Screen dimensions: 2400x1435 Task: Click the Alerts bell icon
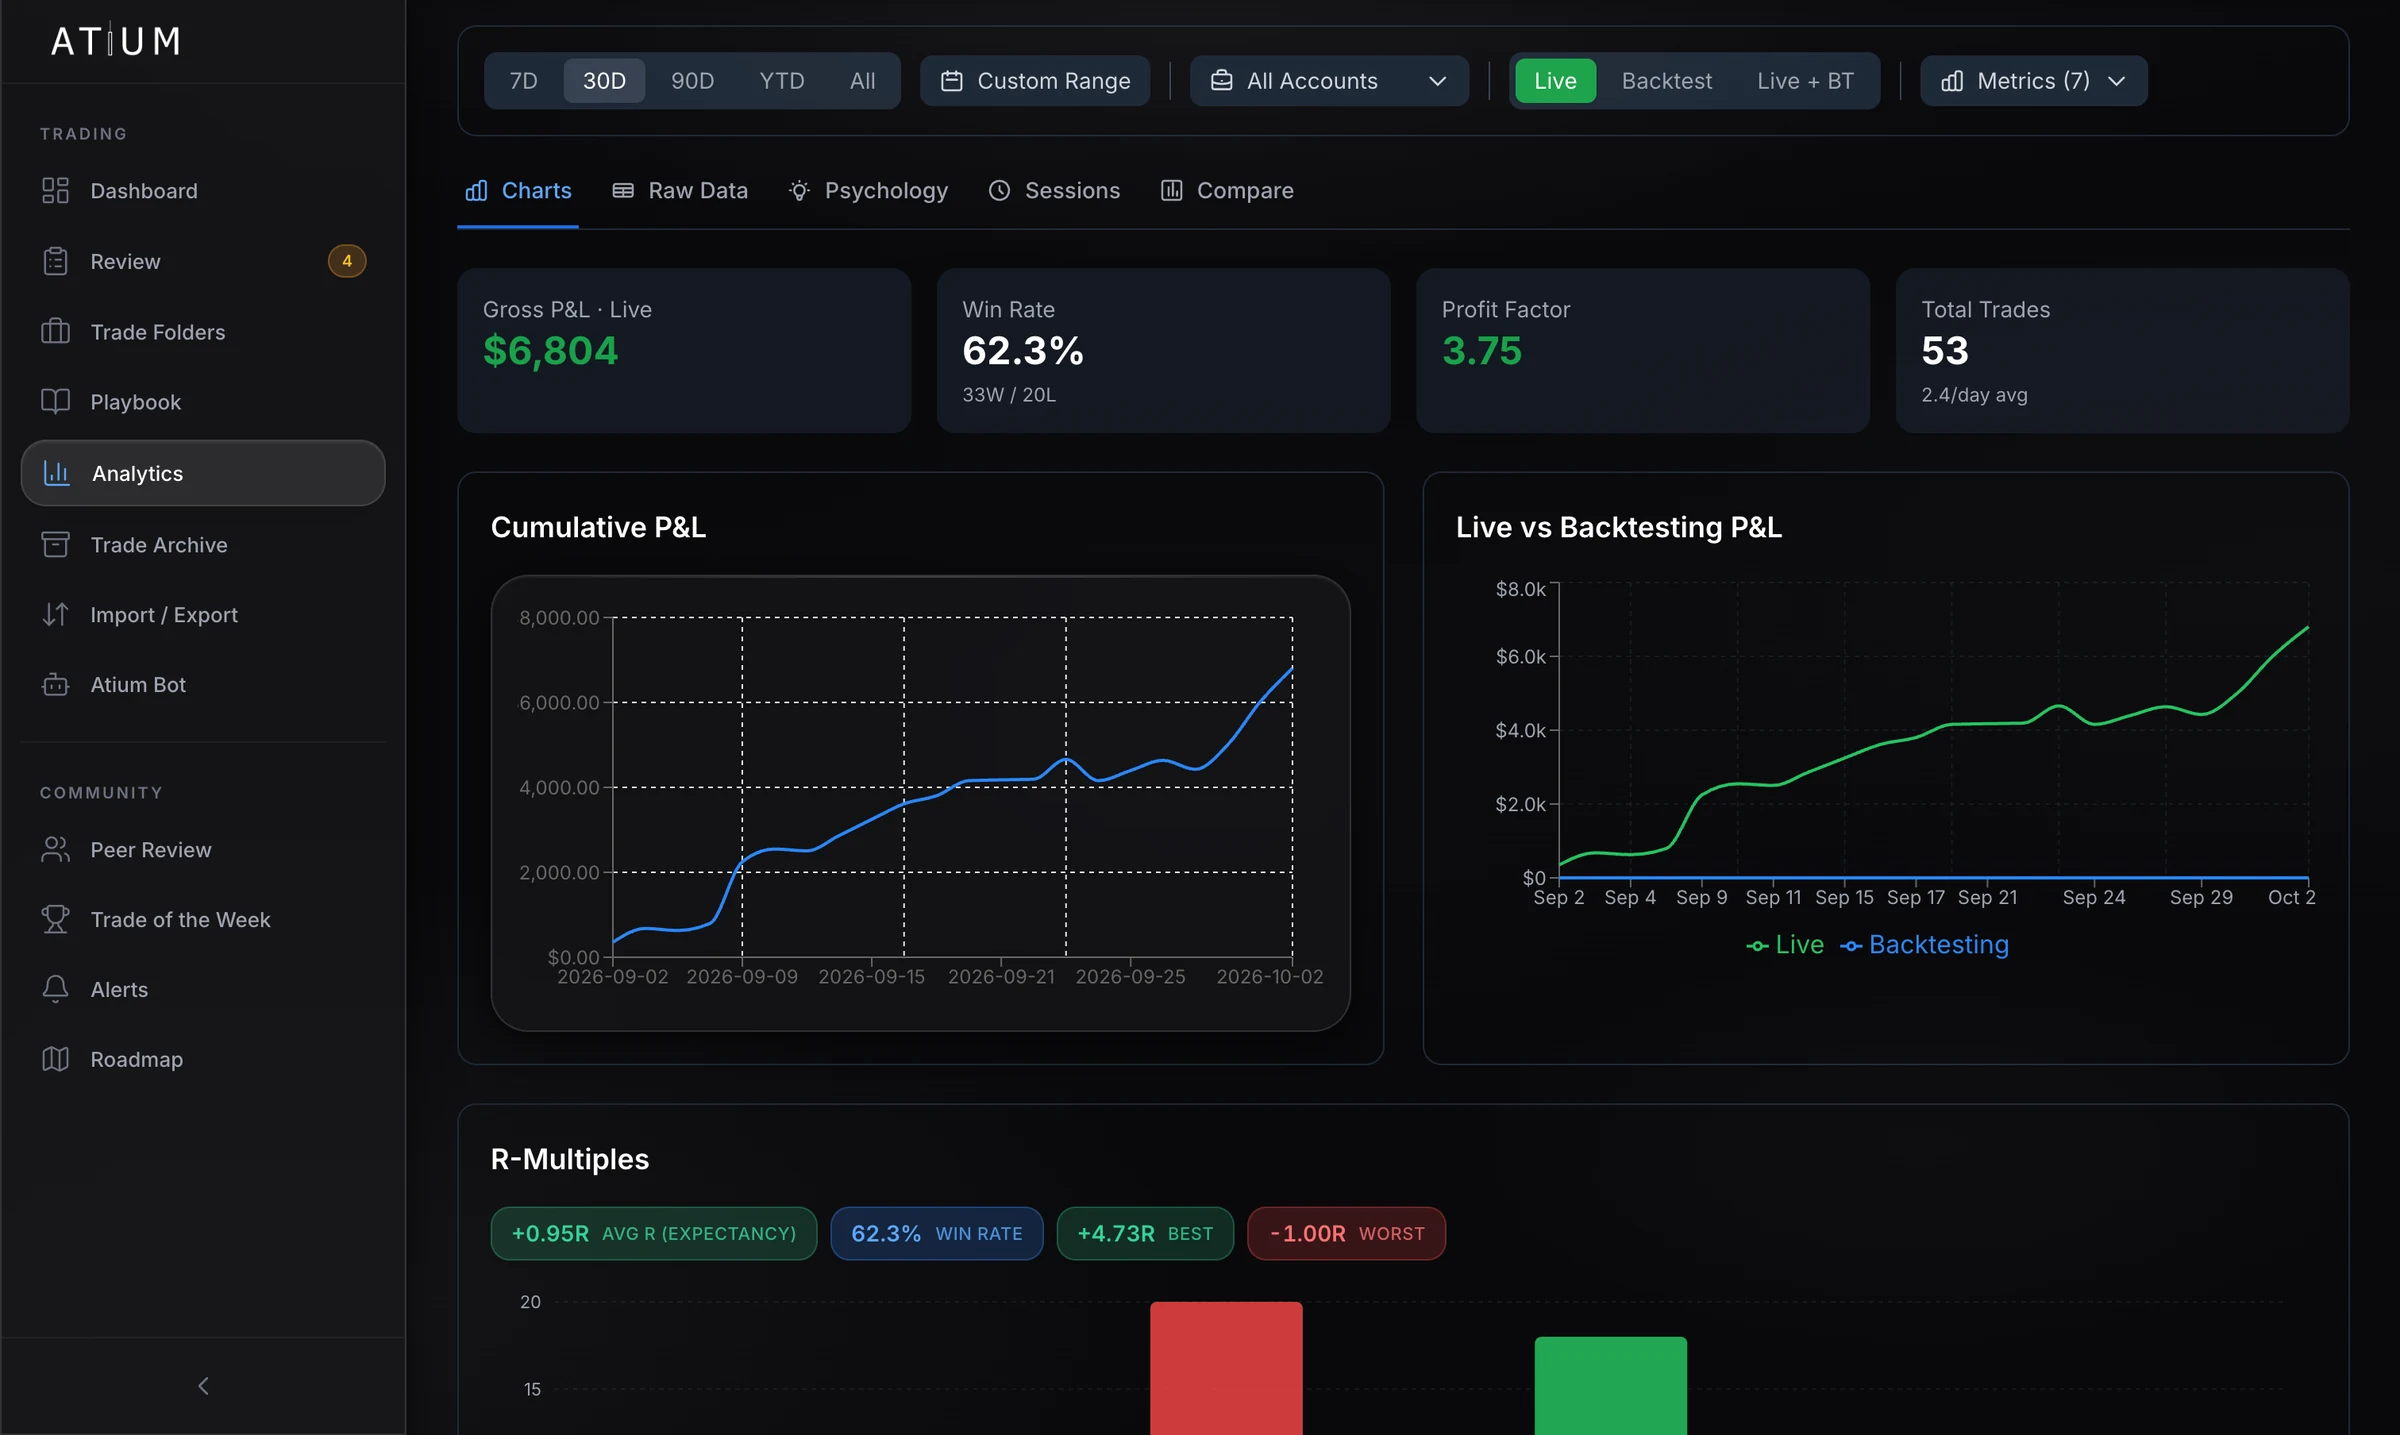point(55,989)
